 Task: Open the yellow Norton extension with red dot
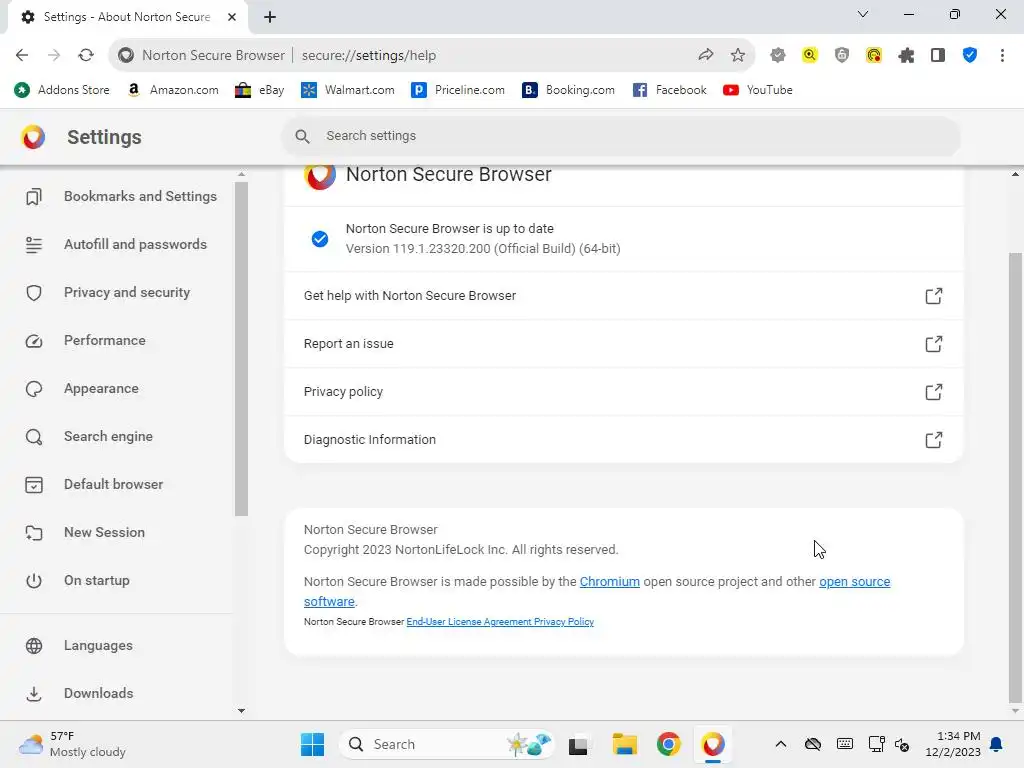tap(874, 56)
